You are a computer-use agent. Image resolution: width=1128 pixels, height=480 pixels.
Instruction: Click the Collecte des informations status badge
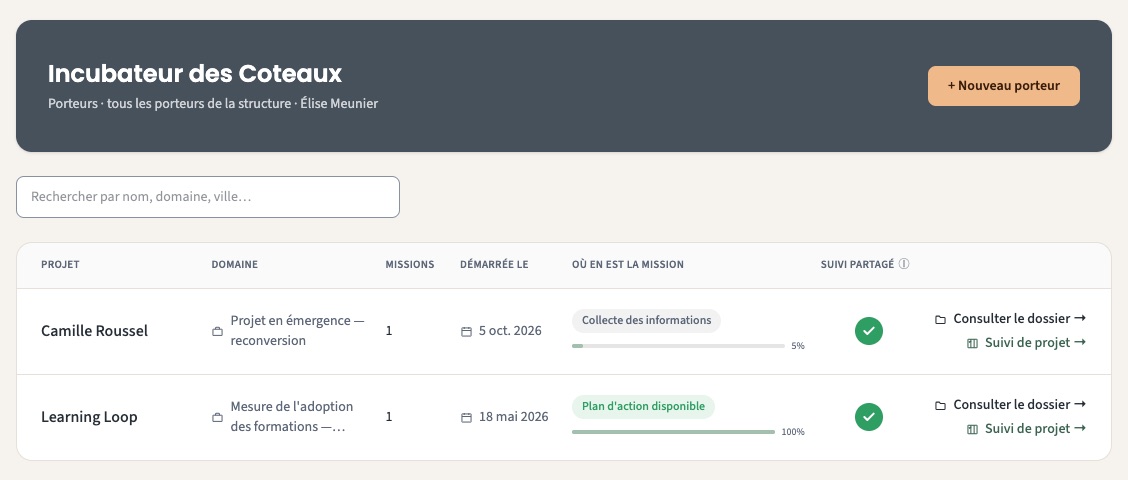(x=646, y=320)
